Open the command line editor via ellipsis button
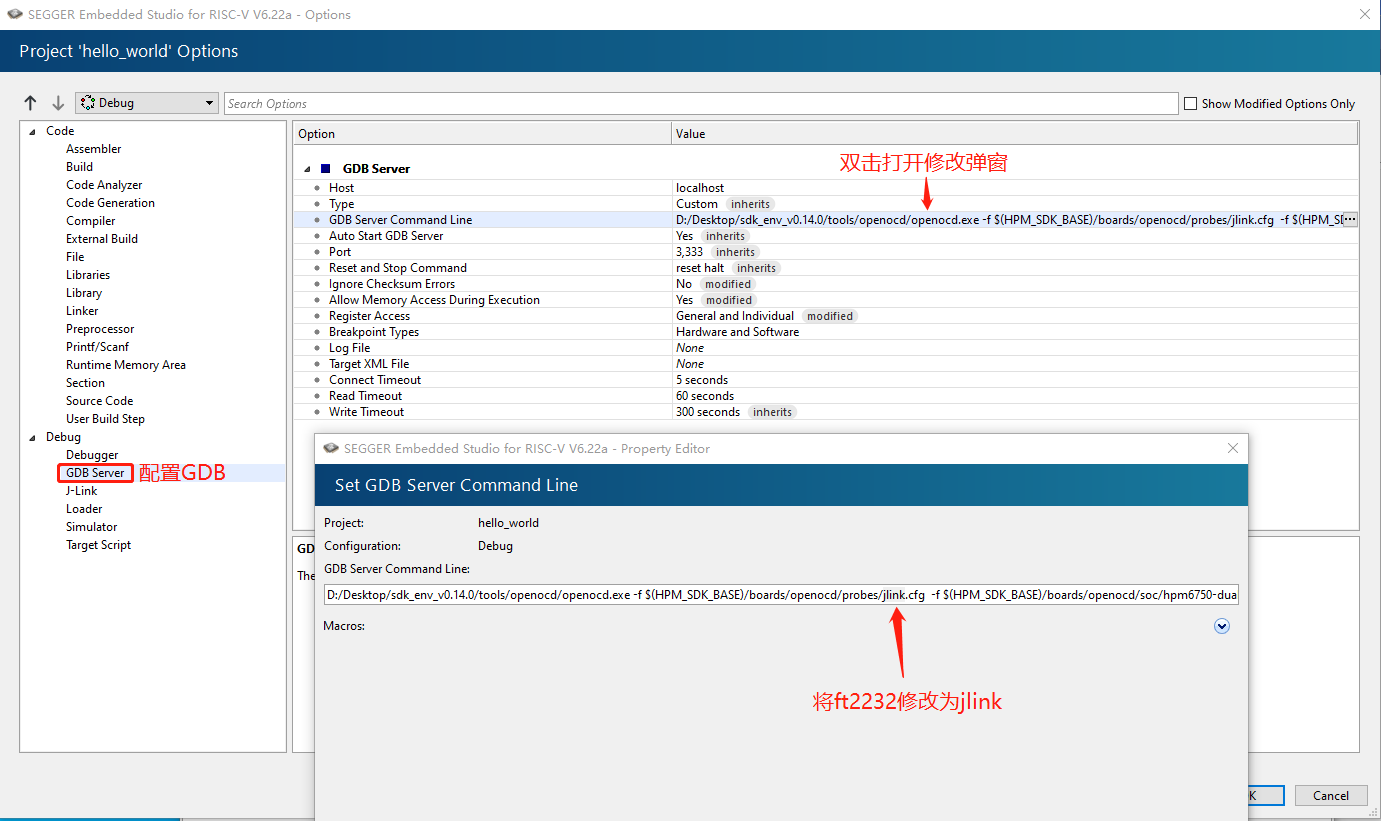1381x821 pixels. click(x=1348, y=220)
